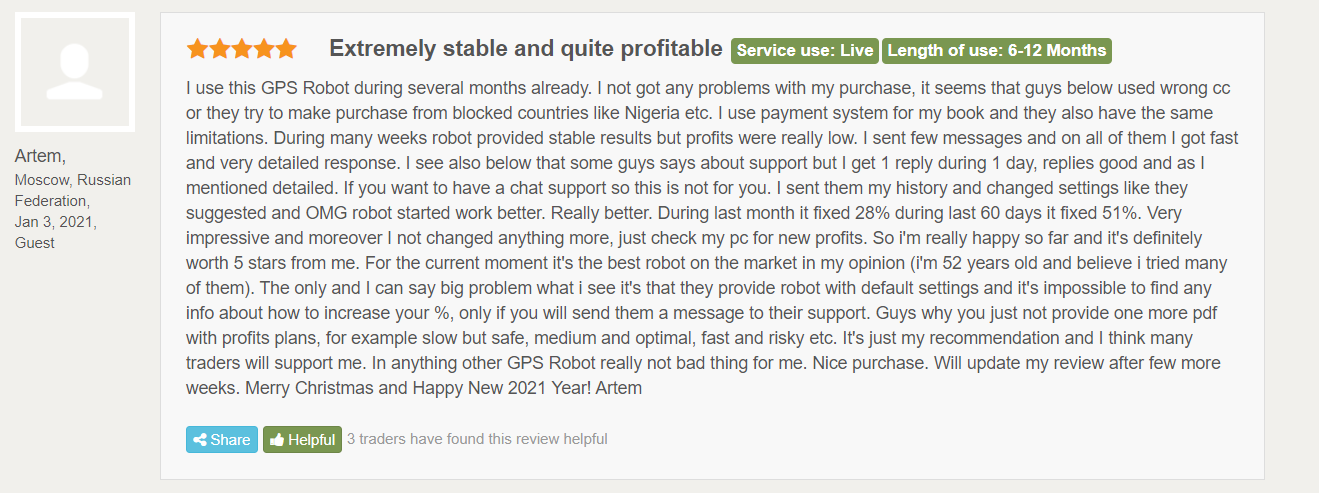Click the share arrow icon
Image resolution: width=1319 pixels, height=493 pixels.
pyautogui.click(x=200, y=440)
